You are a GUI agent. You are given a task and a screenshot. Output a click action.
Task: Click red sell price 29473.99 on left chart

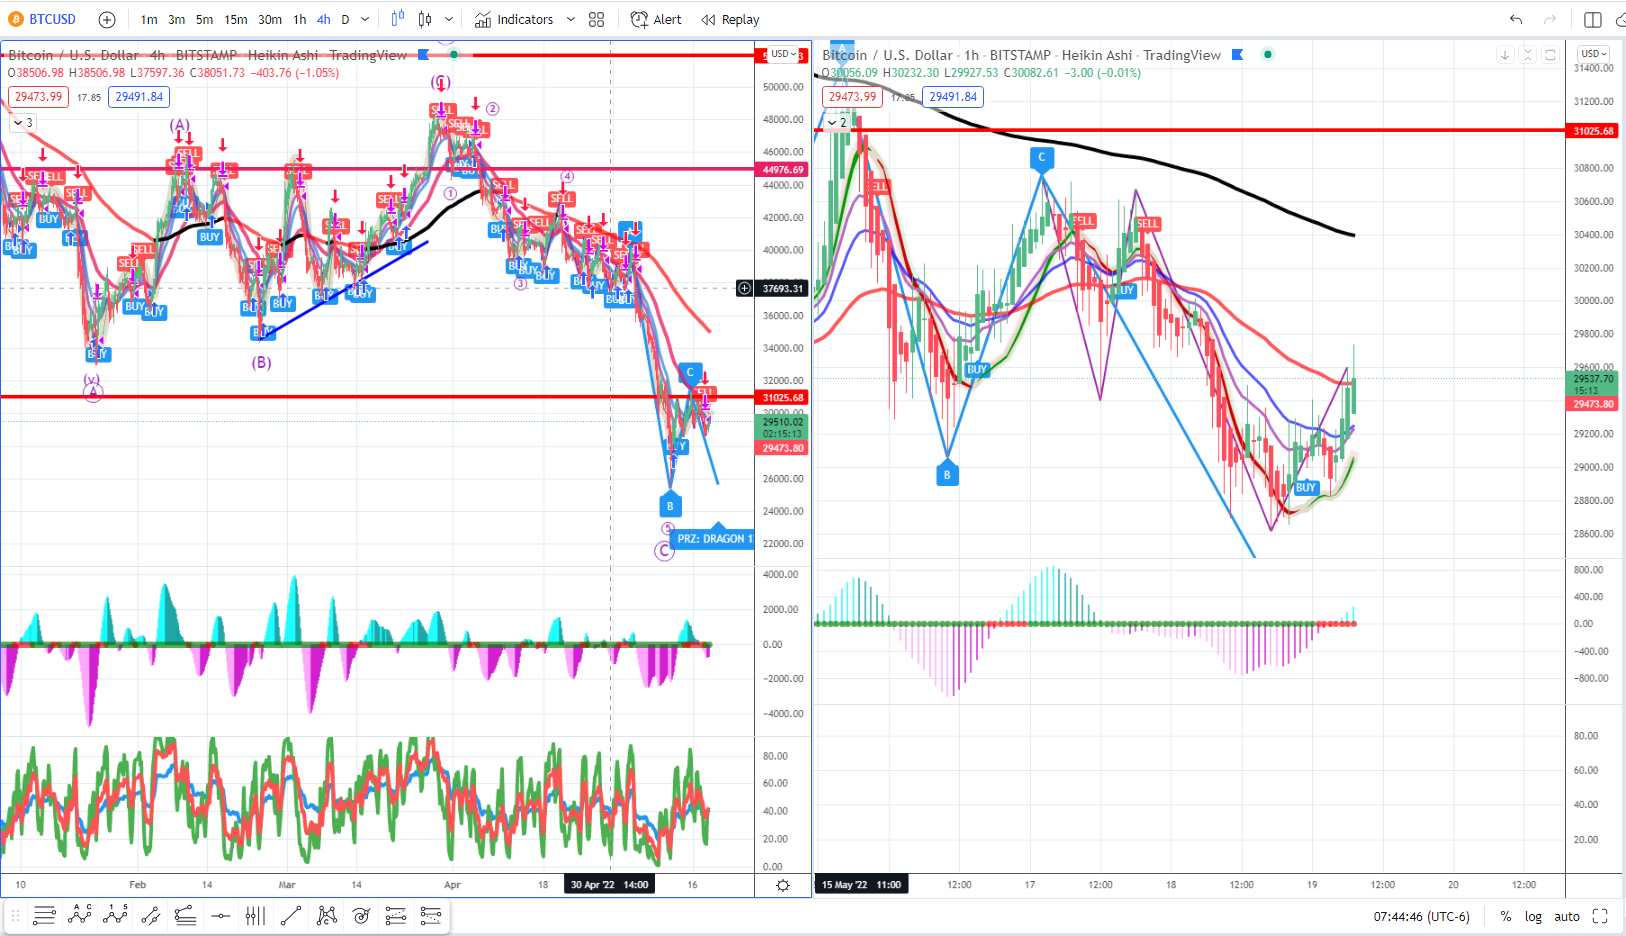[x=38, y=97]
